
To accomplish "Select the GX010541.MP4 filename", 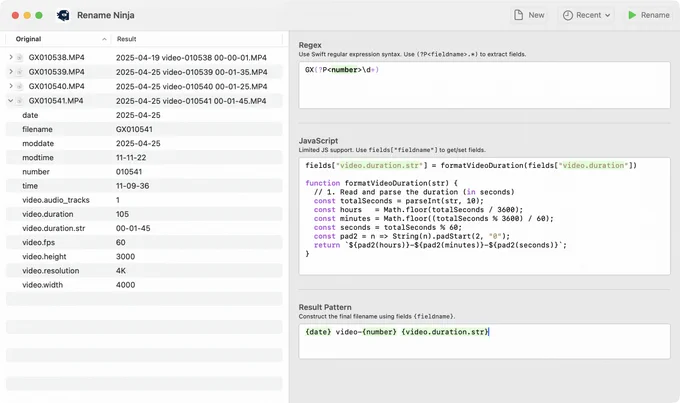I will tap(56, 101).
